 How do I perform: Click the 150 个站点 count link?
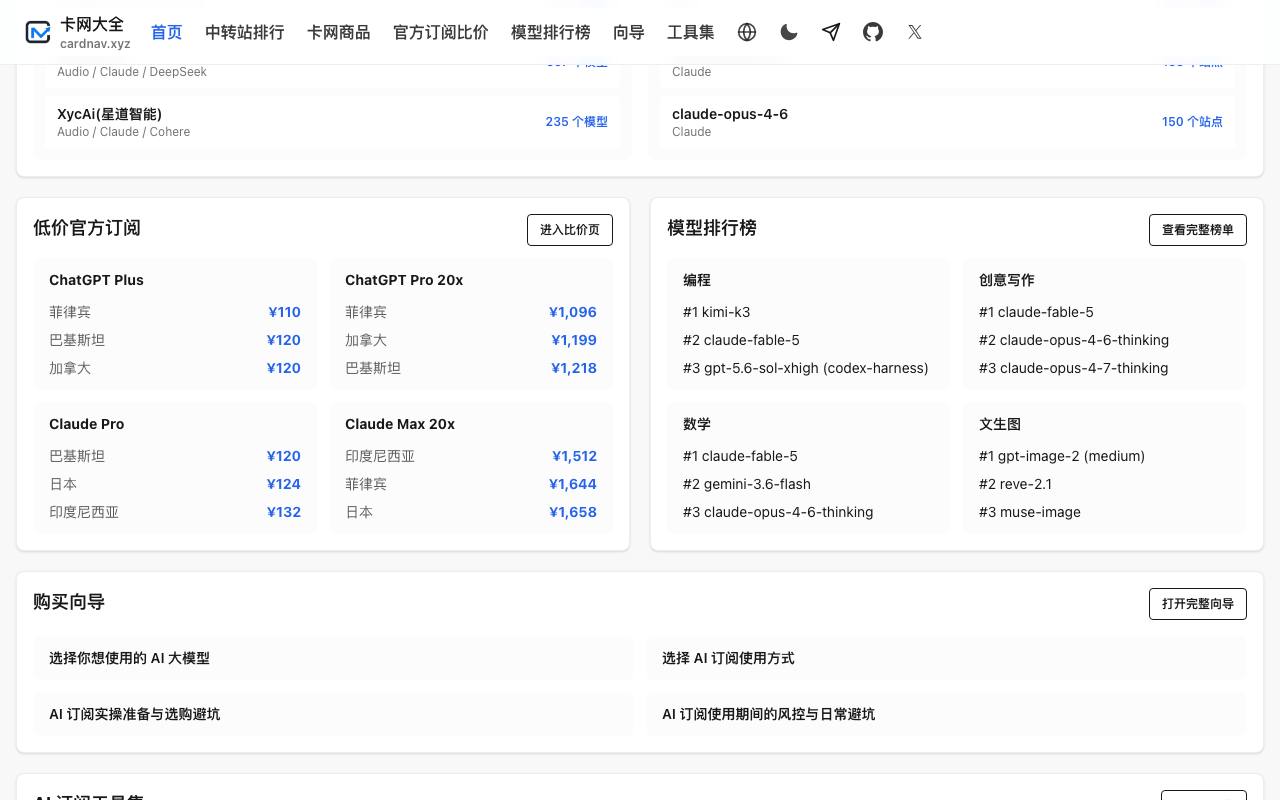(1192, 122)
